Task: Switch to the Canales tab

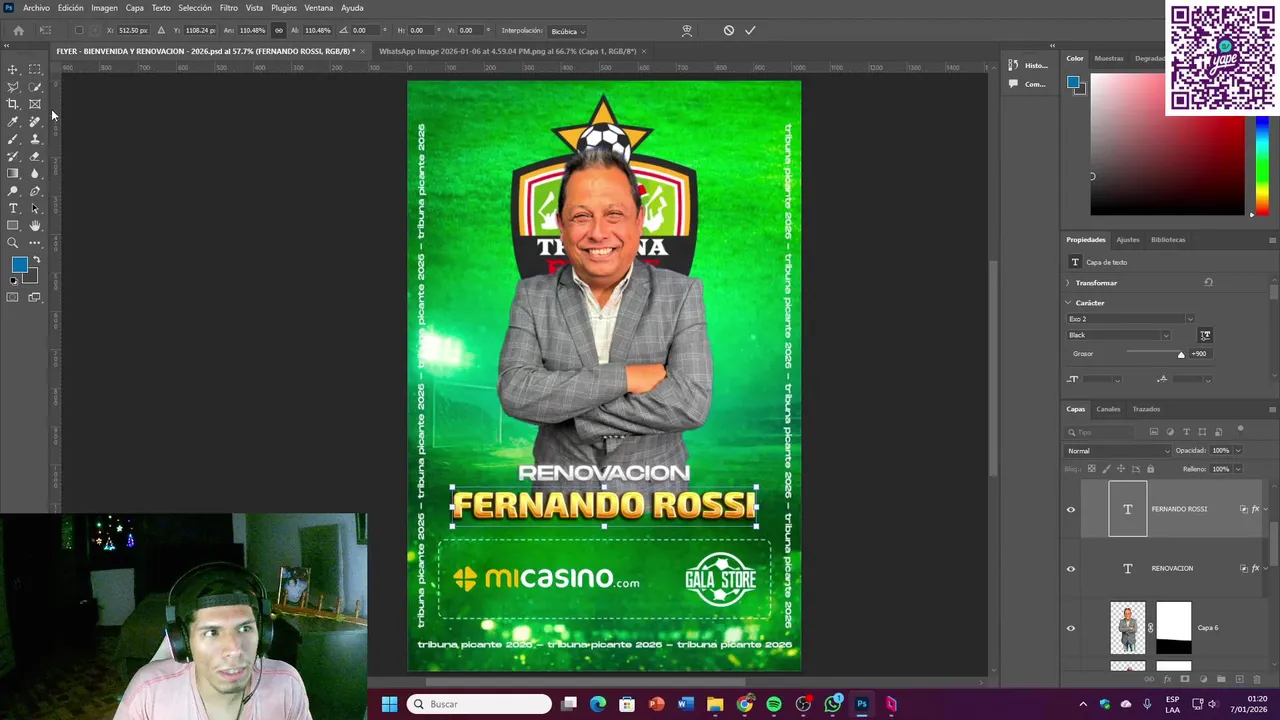Action: pyautogui.click(x=1108, y=409)
